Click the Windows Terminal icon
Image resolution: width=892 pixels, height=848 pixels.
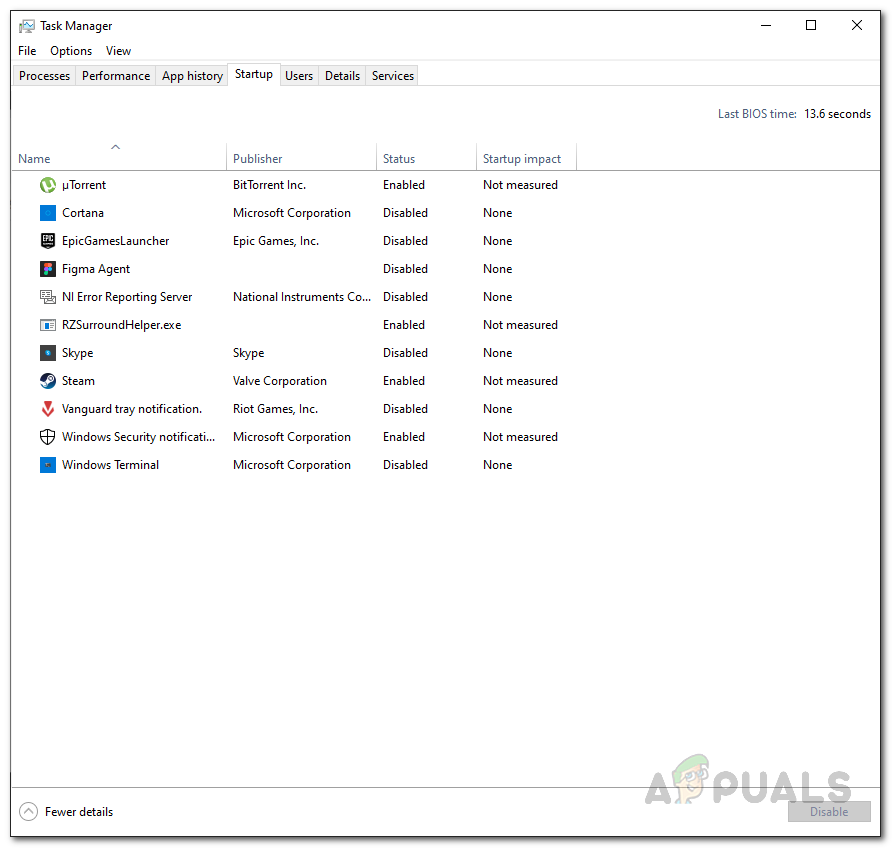[48, 465]
